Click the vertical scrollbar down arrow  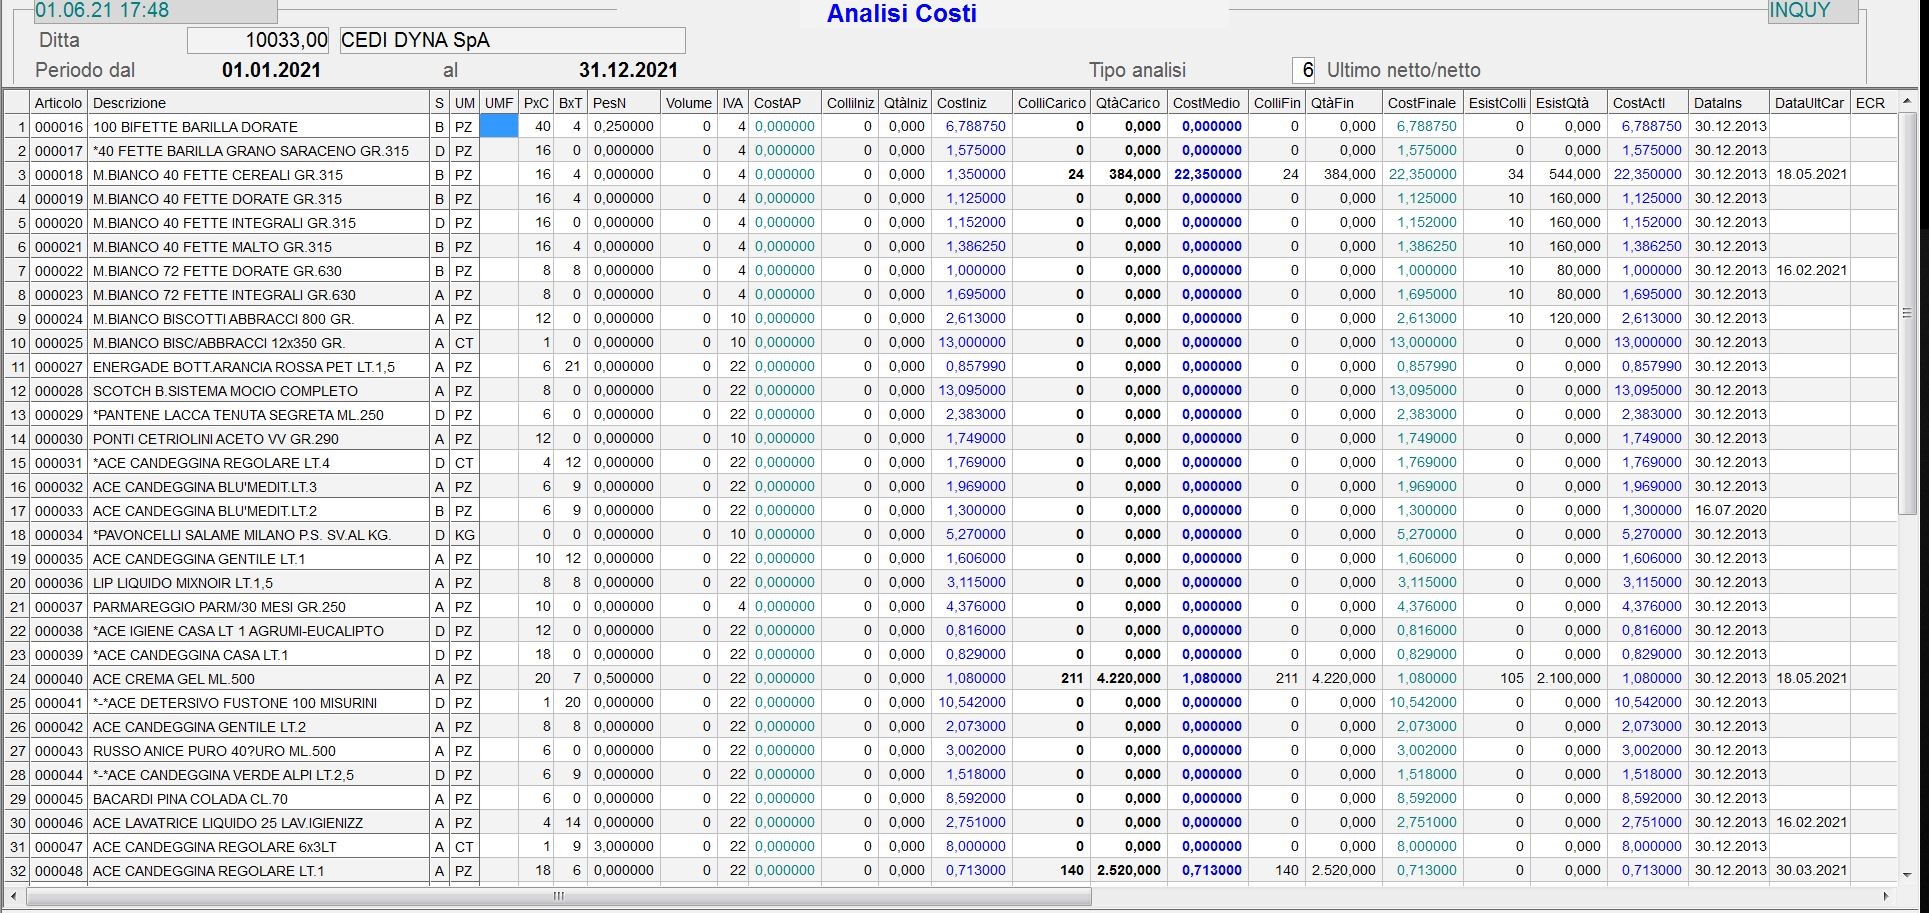point(1907,874)
